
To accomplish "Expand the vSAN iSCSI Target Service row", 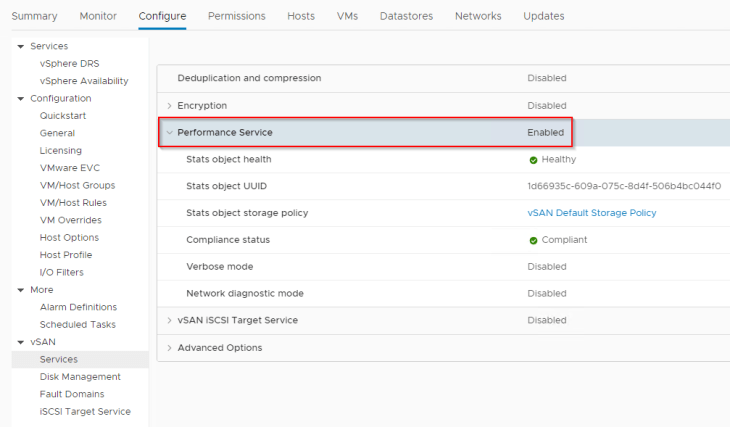I will (170, 320).
